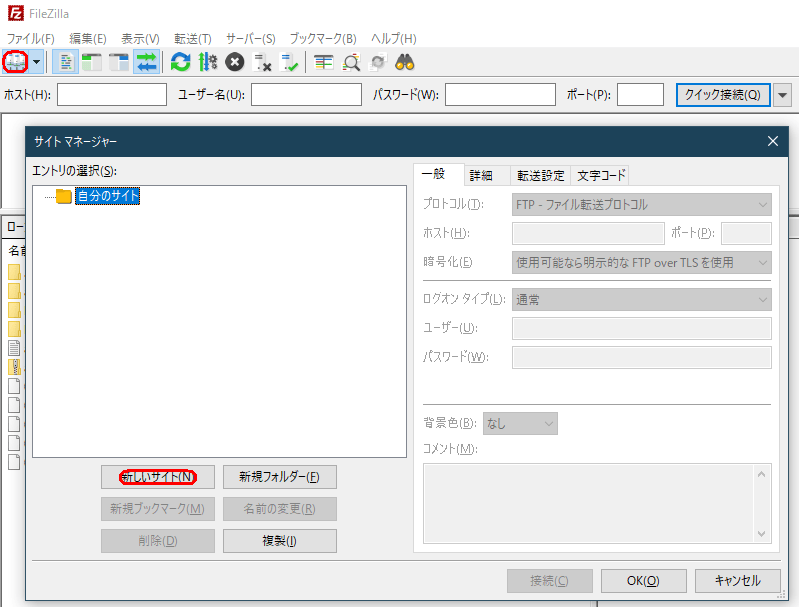This screenshot has width=799, height=607.
Task: Toggle message log display icon
Action: (66, 62)
